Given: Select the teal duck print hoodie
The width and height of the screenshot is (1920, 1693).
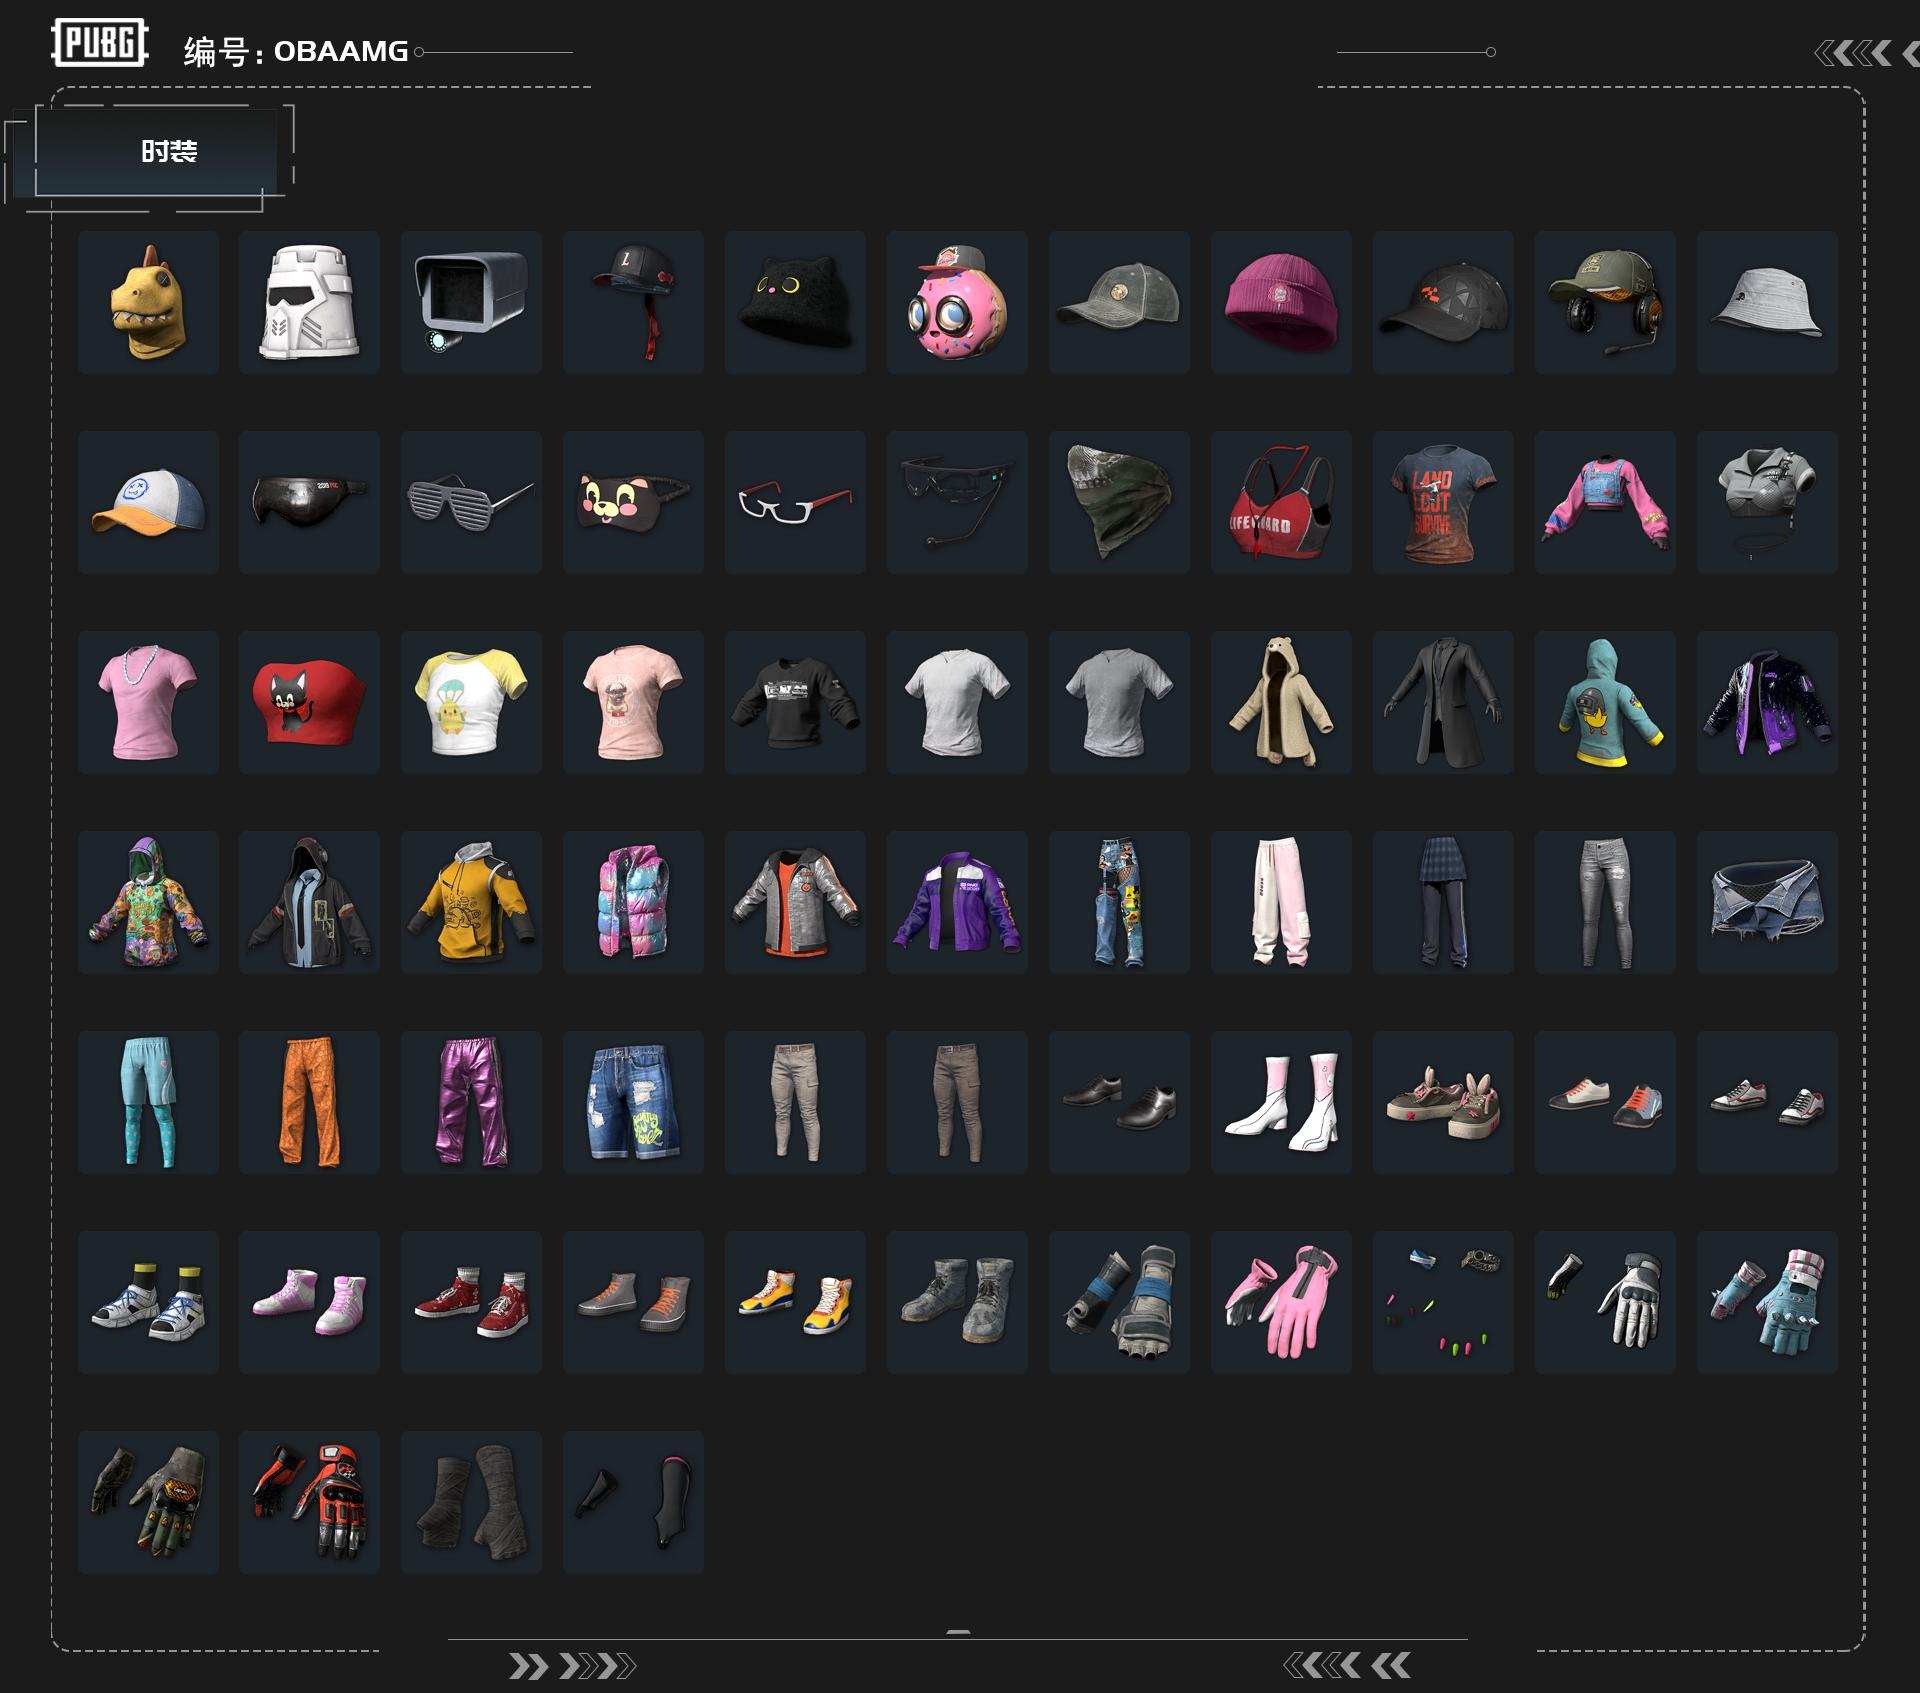Looking at the screenshot, I should [x=1604, y=702].
